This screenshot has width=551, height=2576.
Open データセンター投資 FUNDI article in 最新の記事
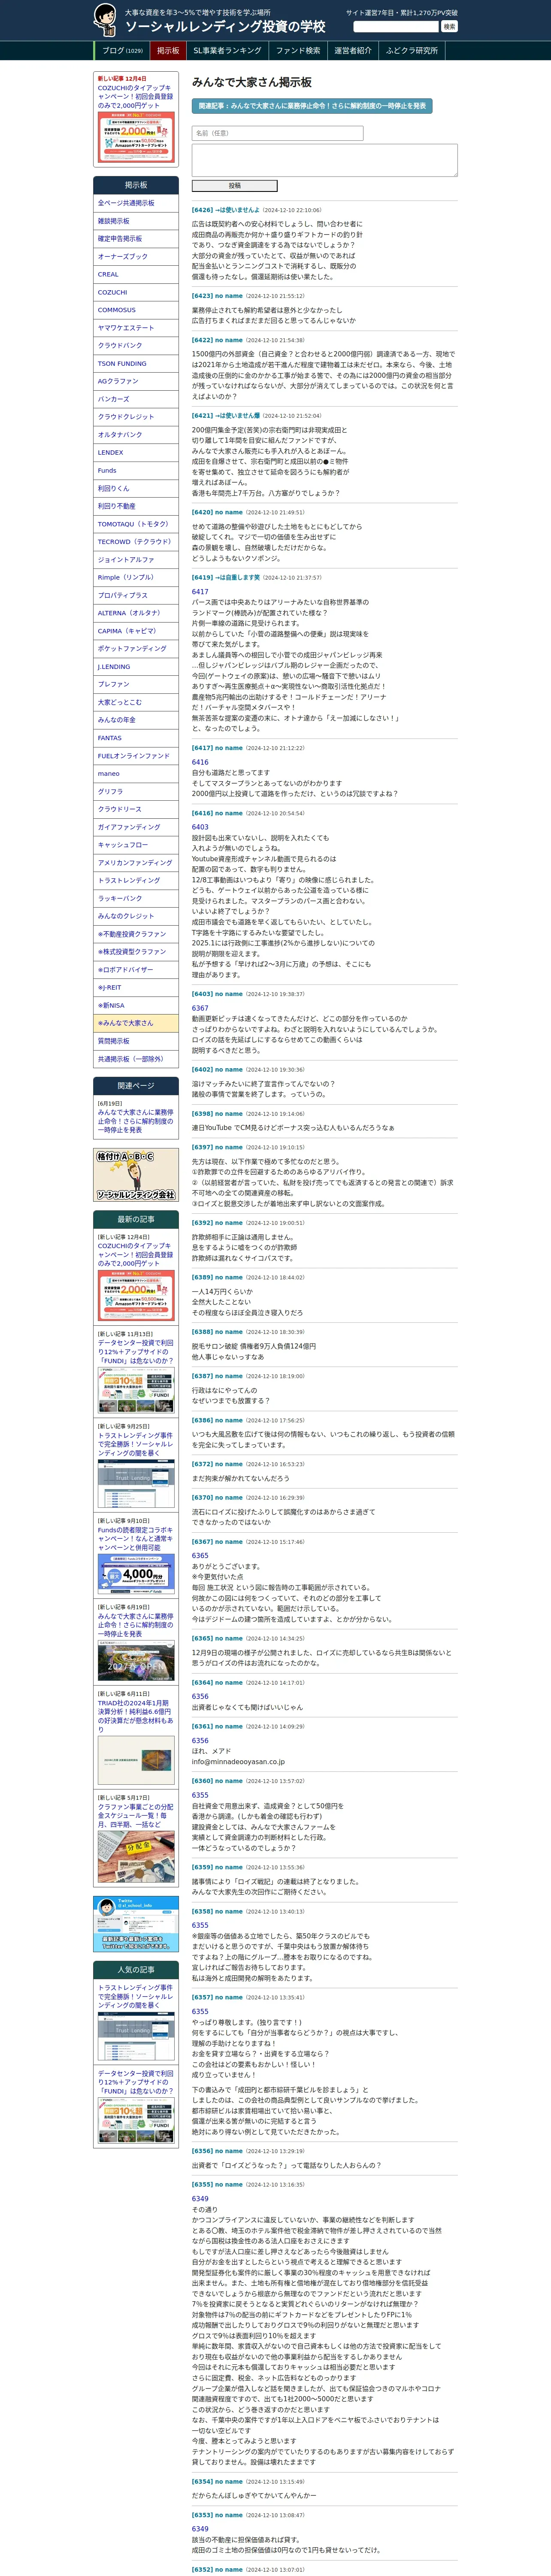[x=135, y=1352]
